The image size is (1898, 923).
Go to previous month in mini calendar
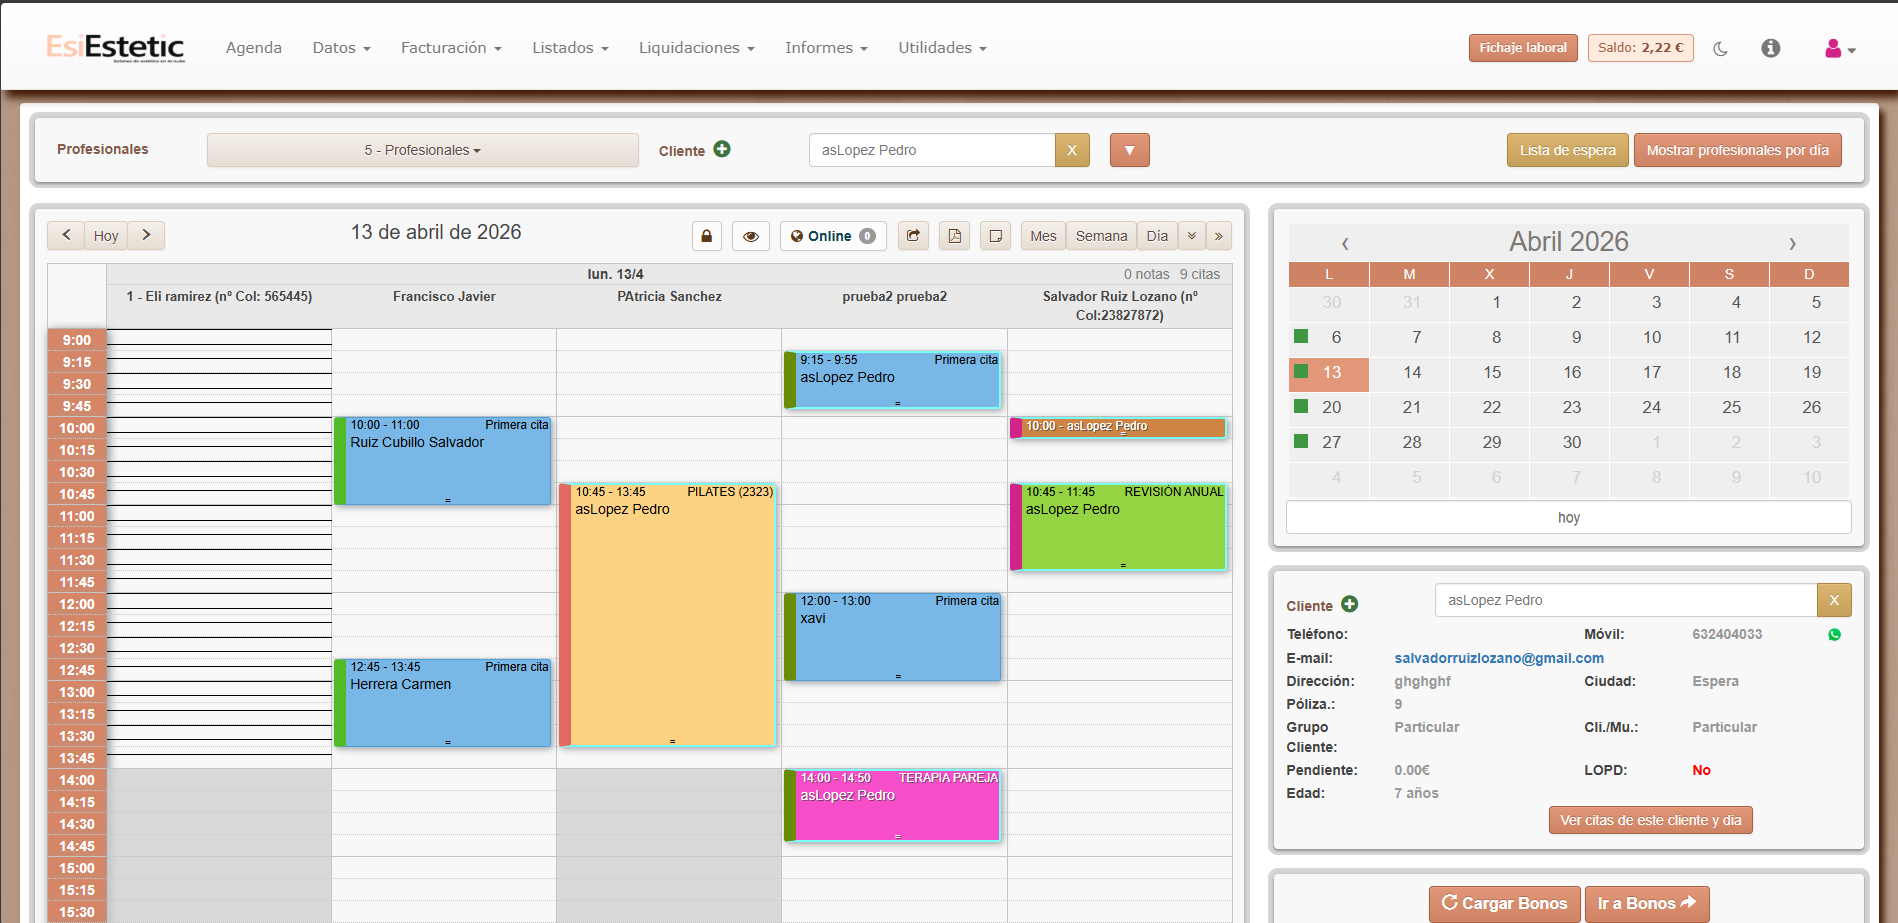1345,243
